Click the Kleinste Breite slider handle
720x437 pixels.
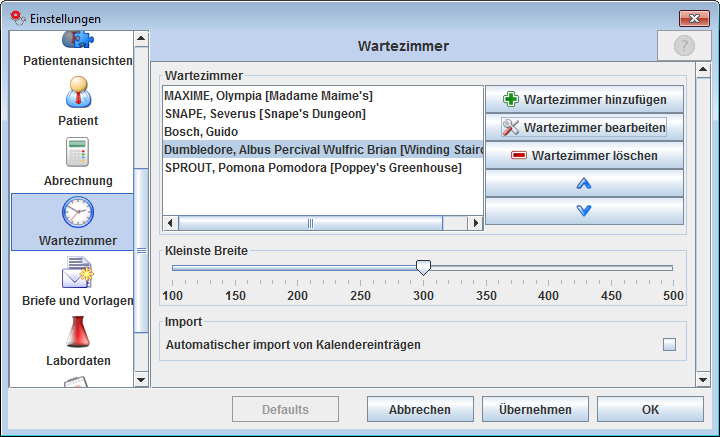[x=423, y=268]
